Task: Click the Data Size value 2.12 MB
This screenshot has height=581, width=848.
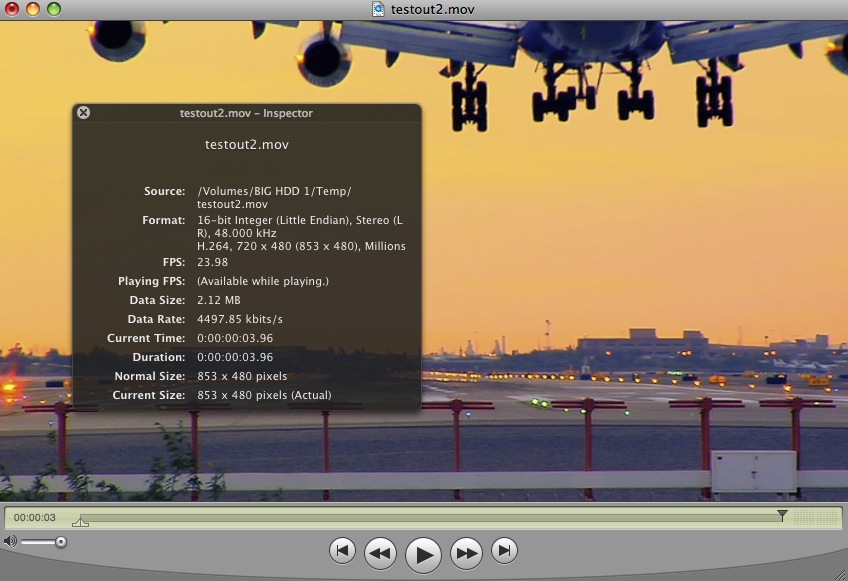Action: 218,300
